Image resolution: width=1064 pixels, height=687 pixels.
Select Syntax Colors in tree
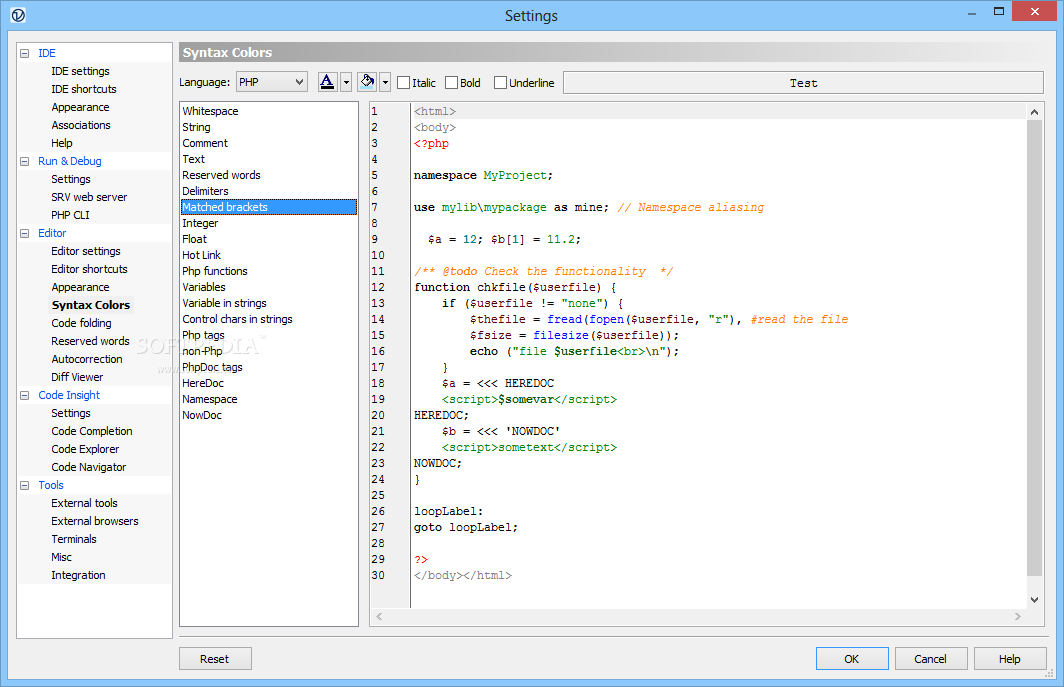coord(91,305)
